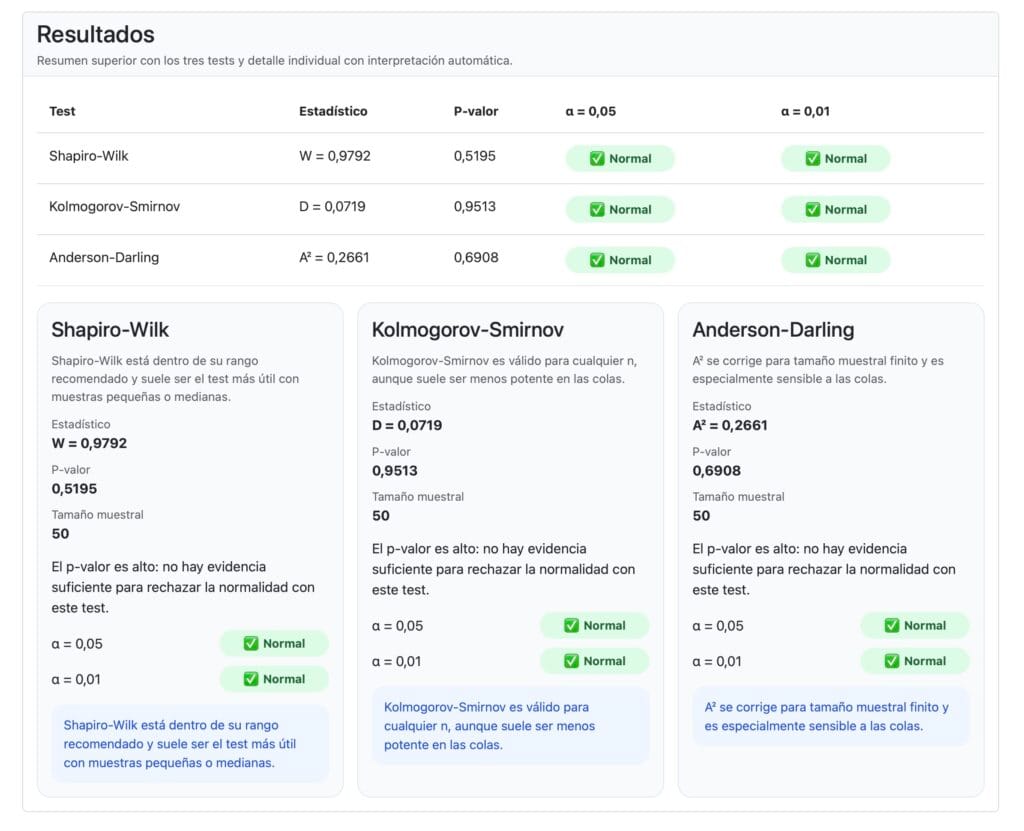
Task: Select bold 'A² = 0,2661' in the Anderson-Darling card
Action: [x=730, y=425]
